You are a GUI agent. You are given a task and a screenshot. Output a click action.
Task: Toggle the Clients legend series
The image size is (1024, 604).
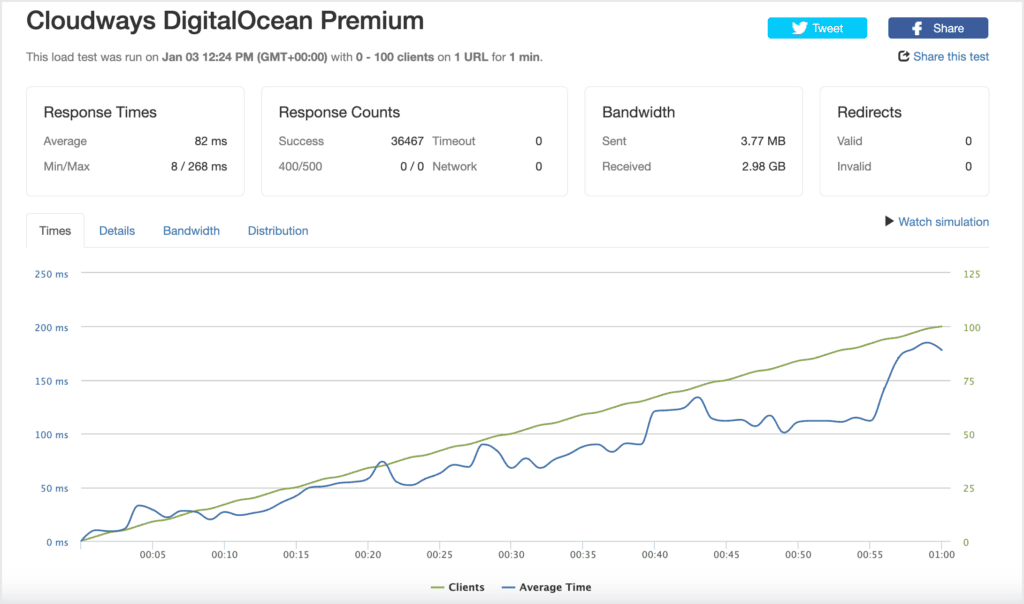click(458, 587)
